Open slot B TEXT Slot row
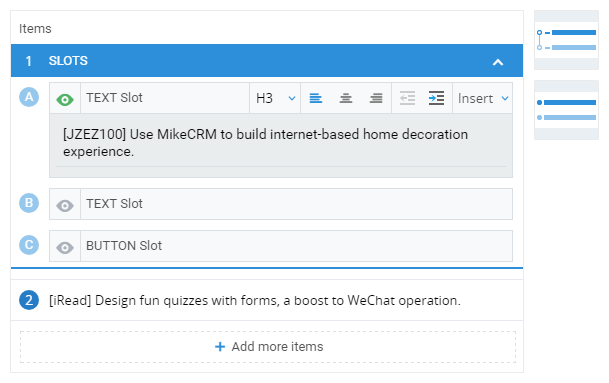Viewport: 609px width, 383px height. 281,204
